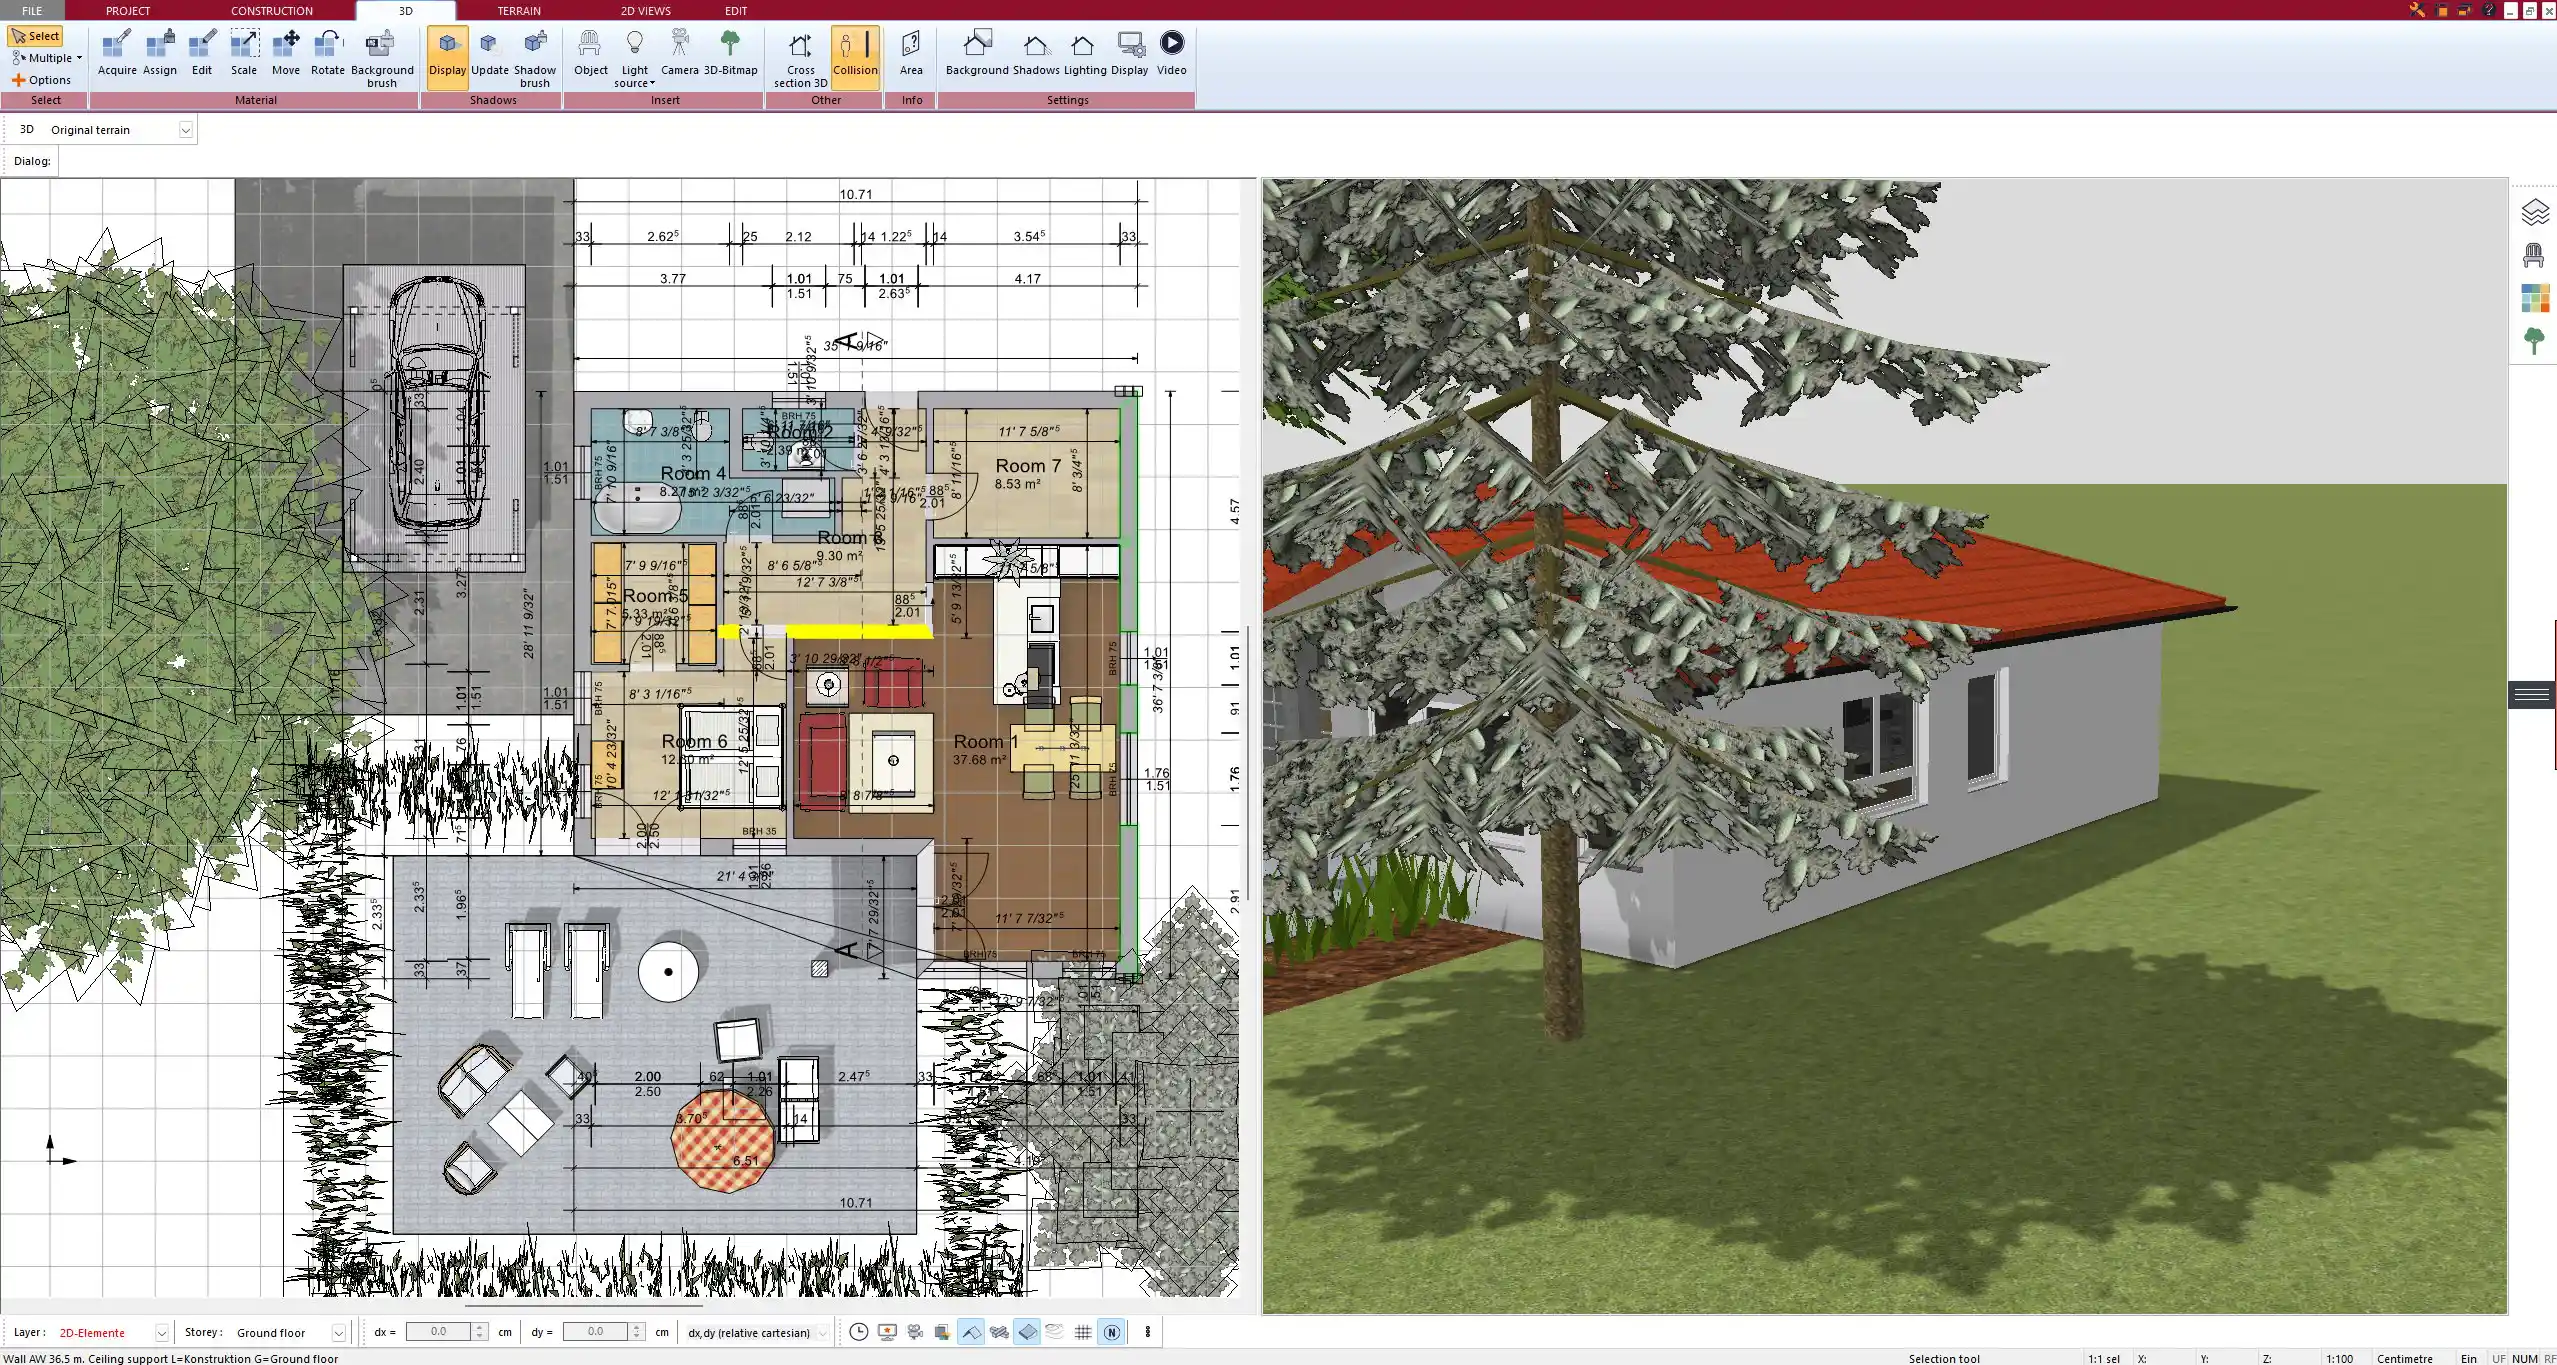Image resolution: width=2557 pixels, height=1365 pixels.
Task: Open the materials palette in right sidebar
Action: tap(2534, 298)
